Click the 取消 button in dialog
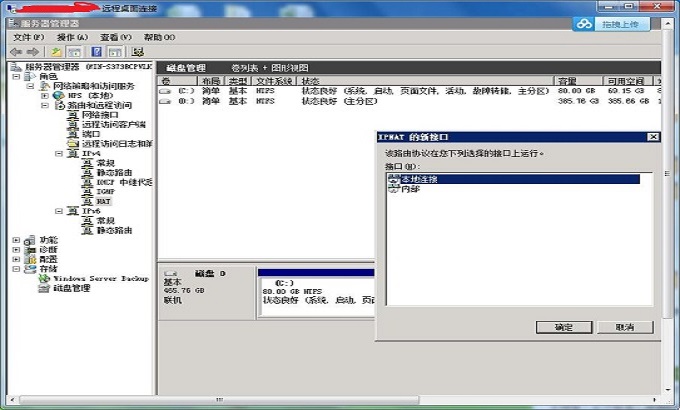This screenshot has width=680, height=410. pyautogui.click(x=626, y=327)
